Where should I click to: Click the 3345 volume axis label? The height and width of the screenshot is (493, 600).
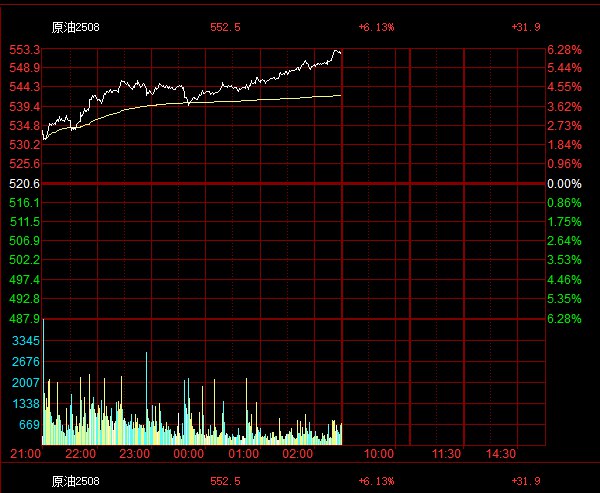point(26,341)
